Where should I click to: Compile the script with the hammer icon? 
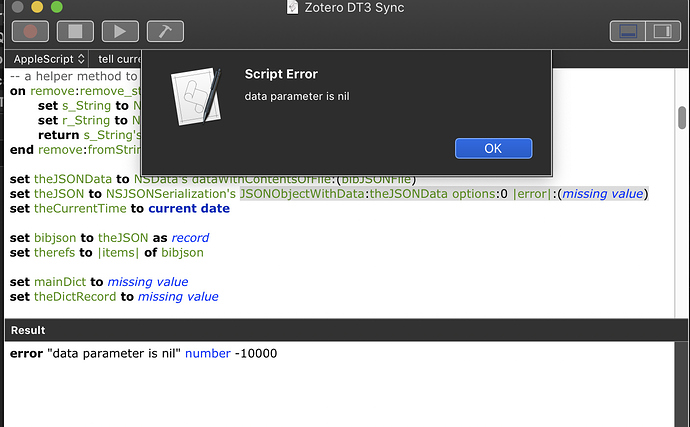pos(165,31)
